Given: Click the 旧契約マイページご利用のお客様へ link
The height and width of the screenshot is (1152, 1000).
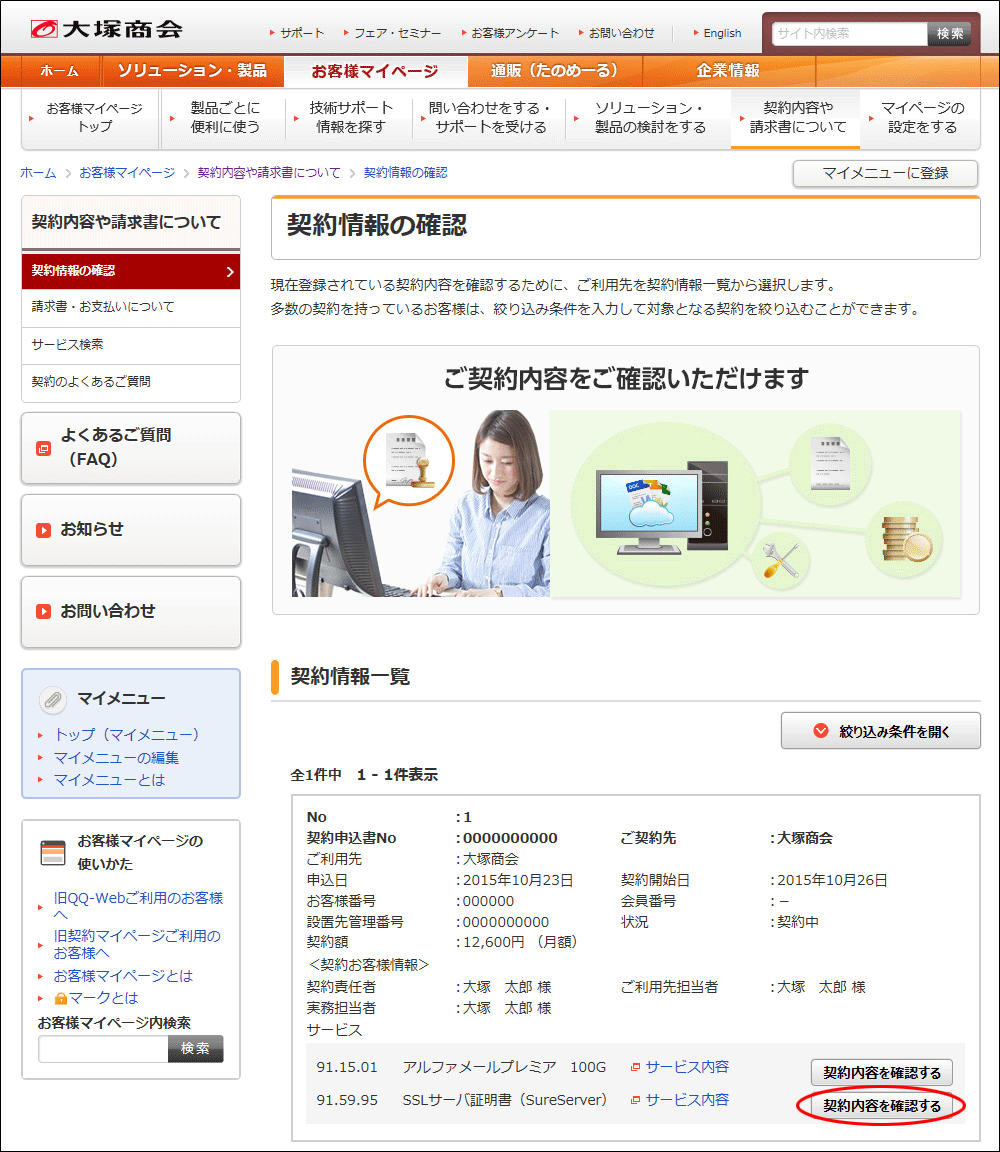Looking at the screenshot, I should coord(137,944).
